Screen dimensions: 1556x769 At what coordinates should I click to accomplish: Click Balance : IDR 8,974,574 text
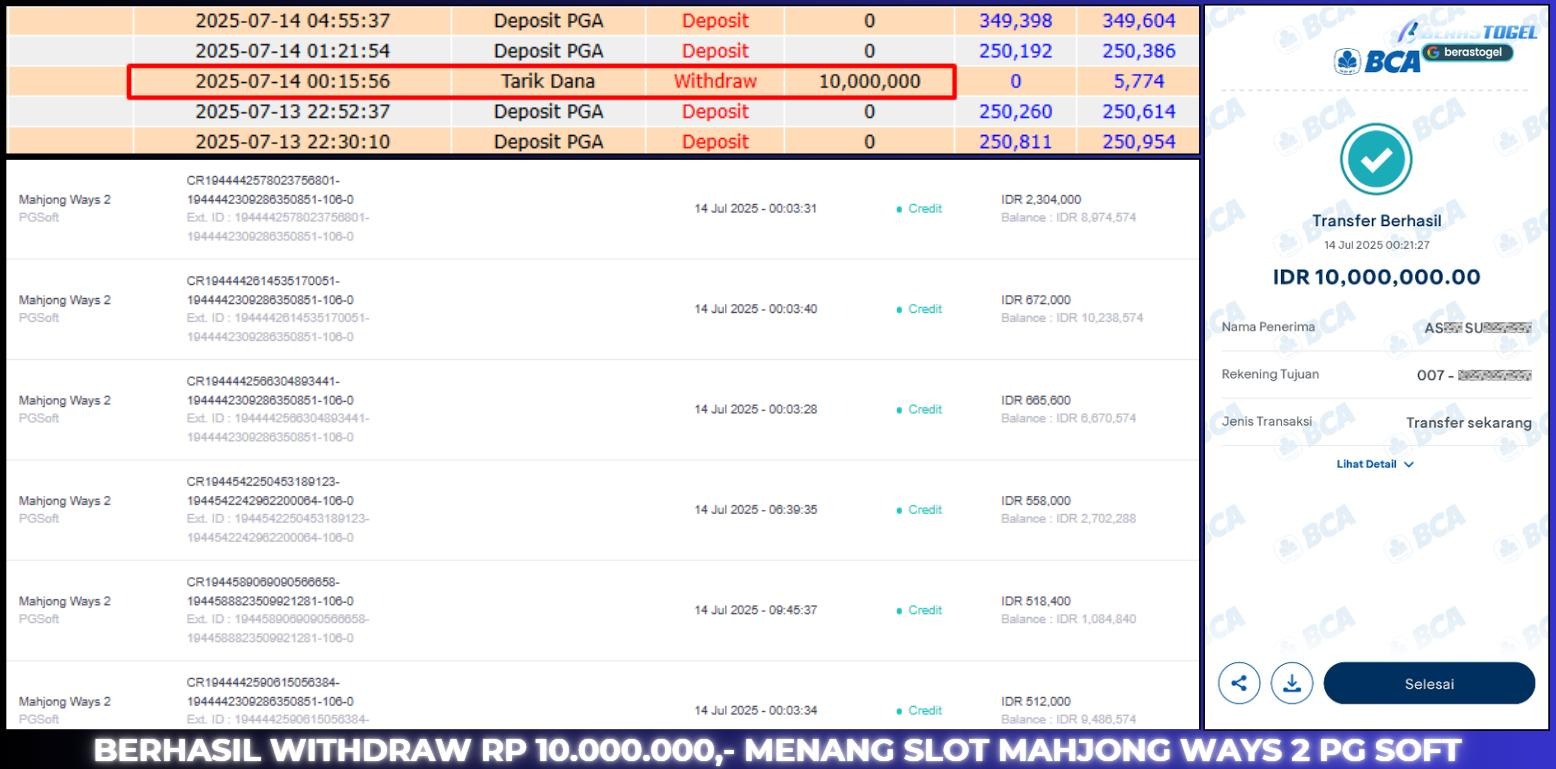(1068, 217)
